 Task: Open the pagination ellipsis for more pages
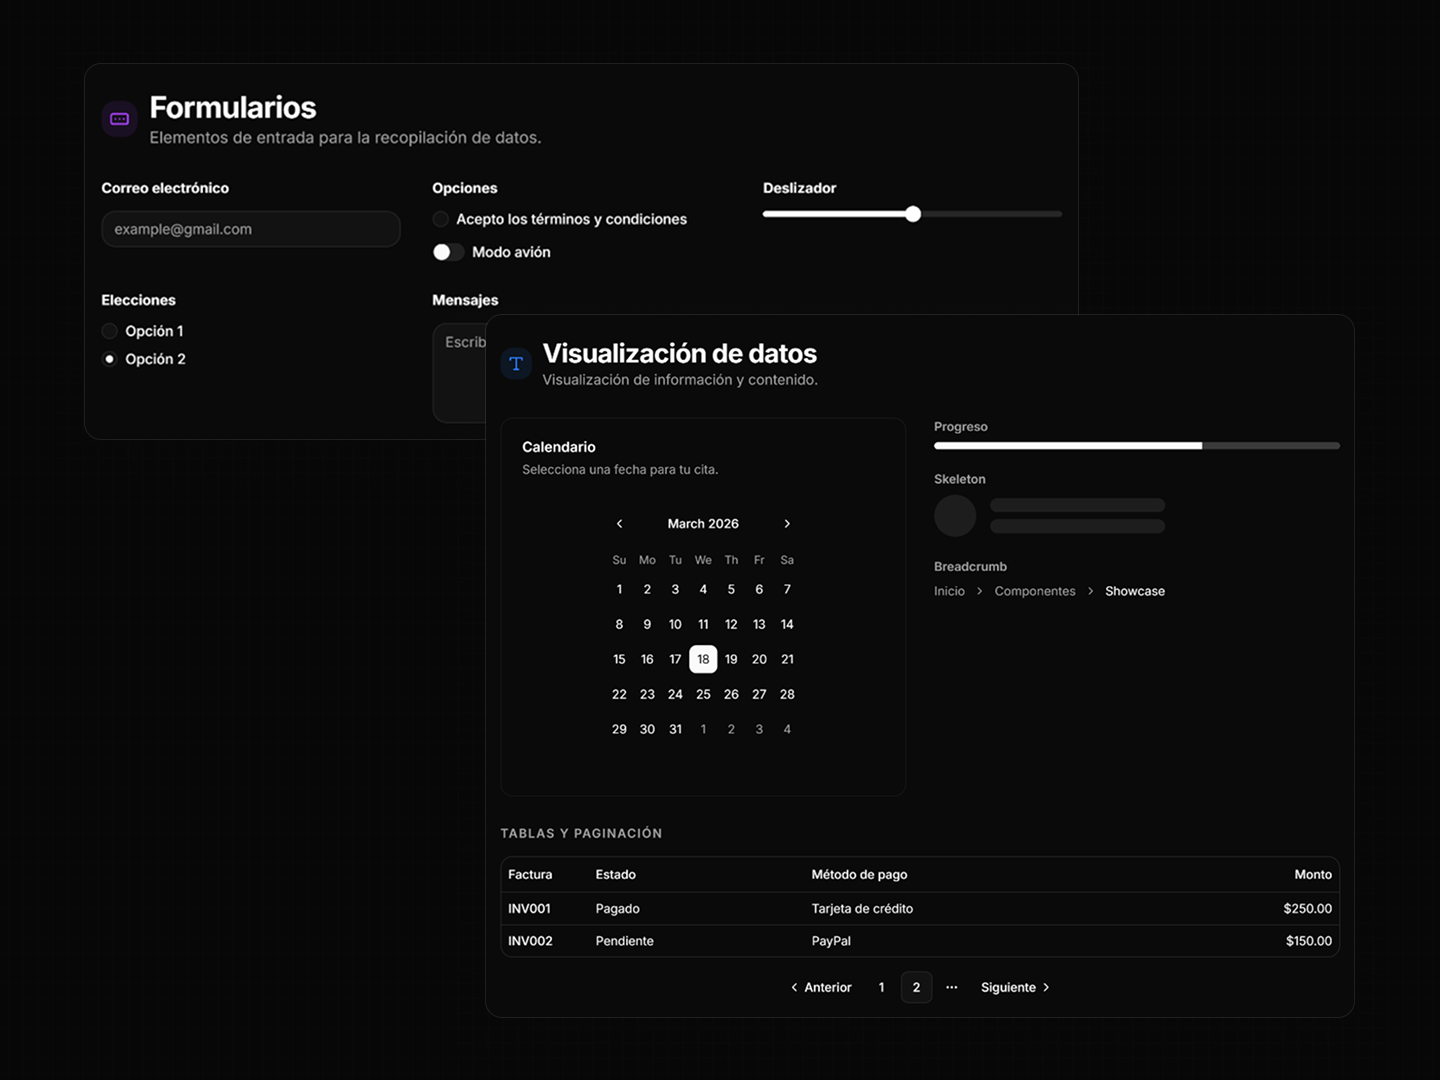click(x=952, y=987)
